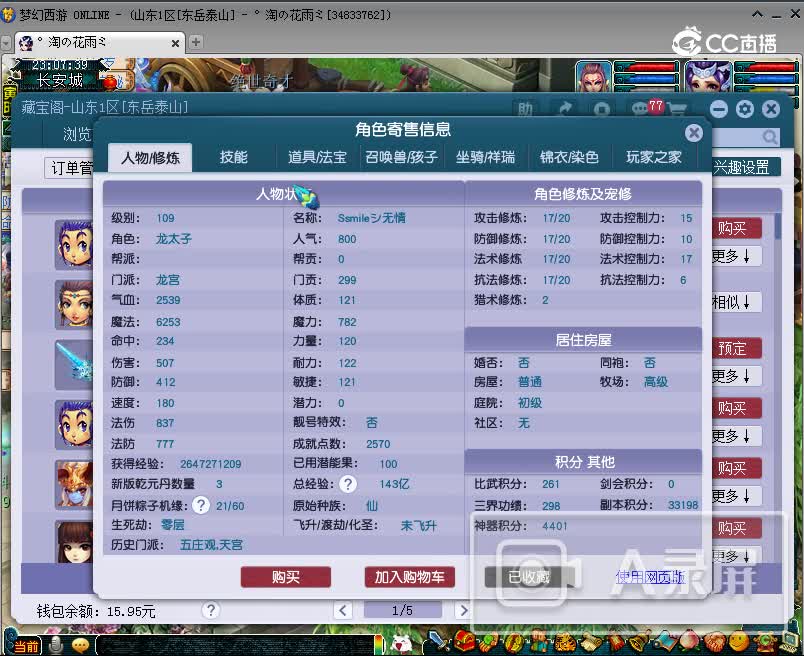
Task: Click the 获得经验 value 2647271209
Action: tap(210, 464)
